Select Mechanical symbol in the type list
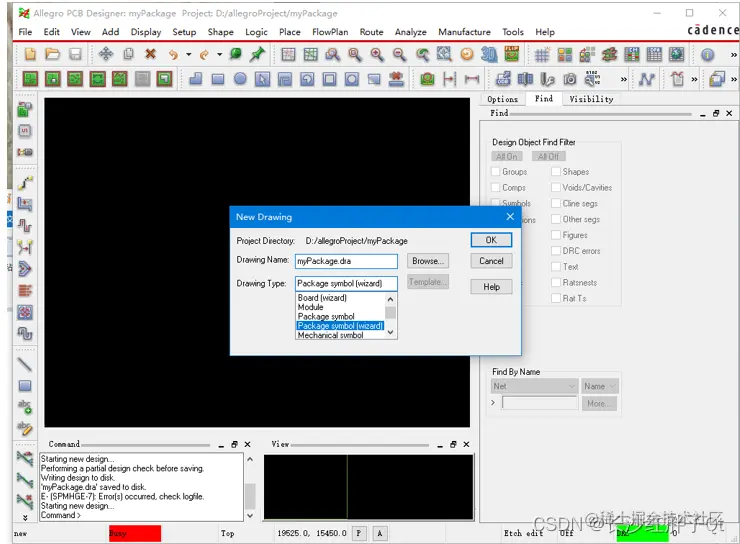The image size is (740, 544). click(330, 335)
